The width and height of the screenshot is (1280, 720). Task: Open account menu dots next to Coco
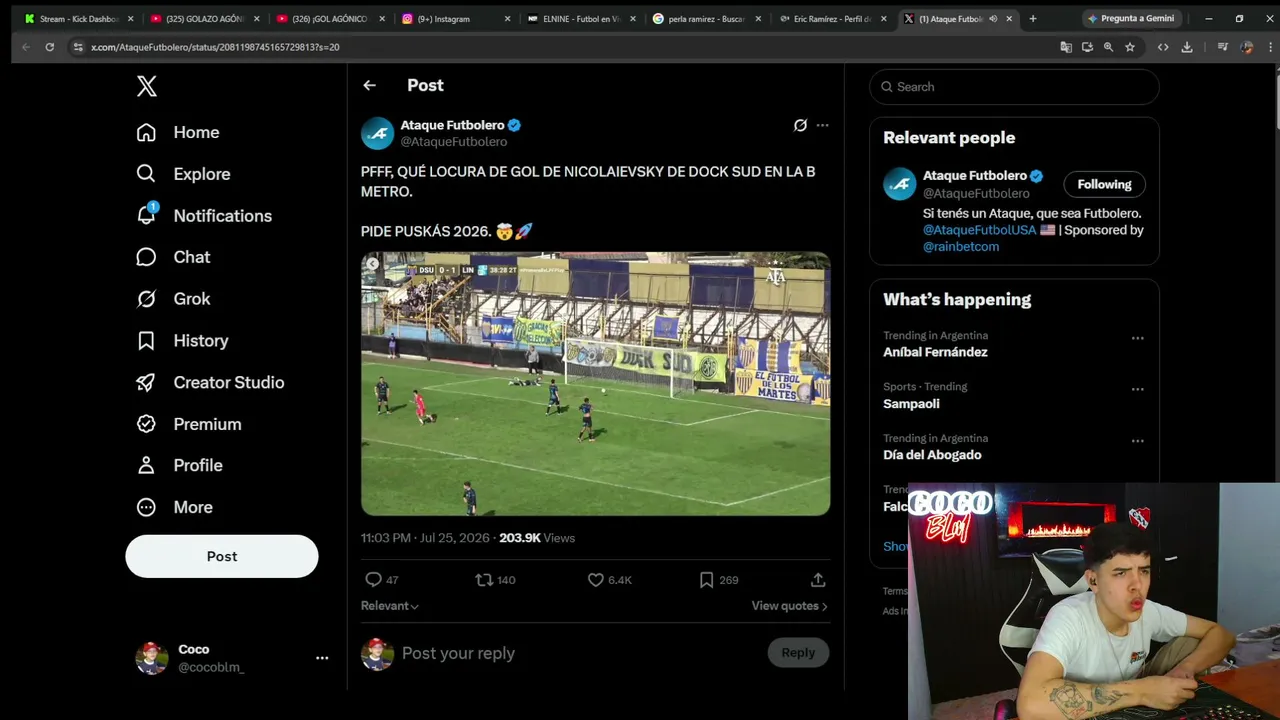coord(322,658)
